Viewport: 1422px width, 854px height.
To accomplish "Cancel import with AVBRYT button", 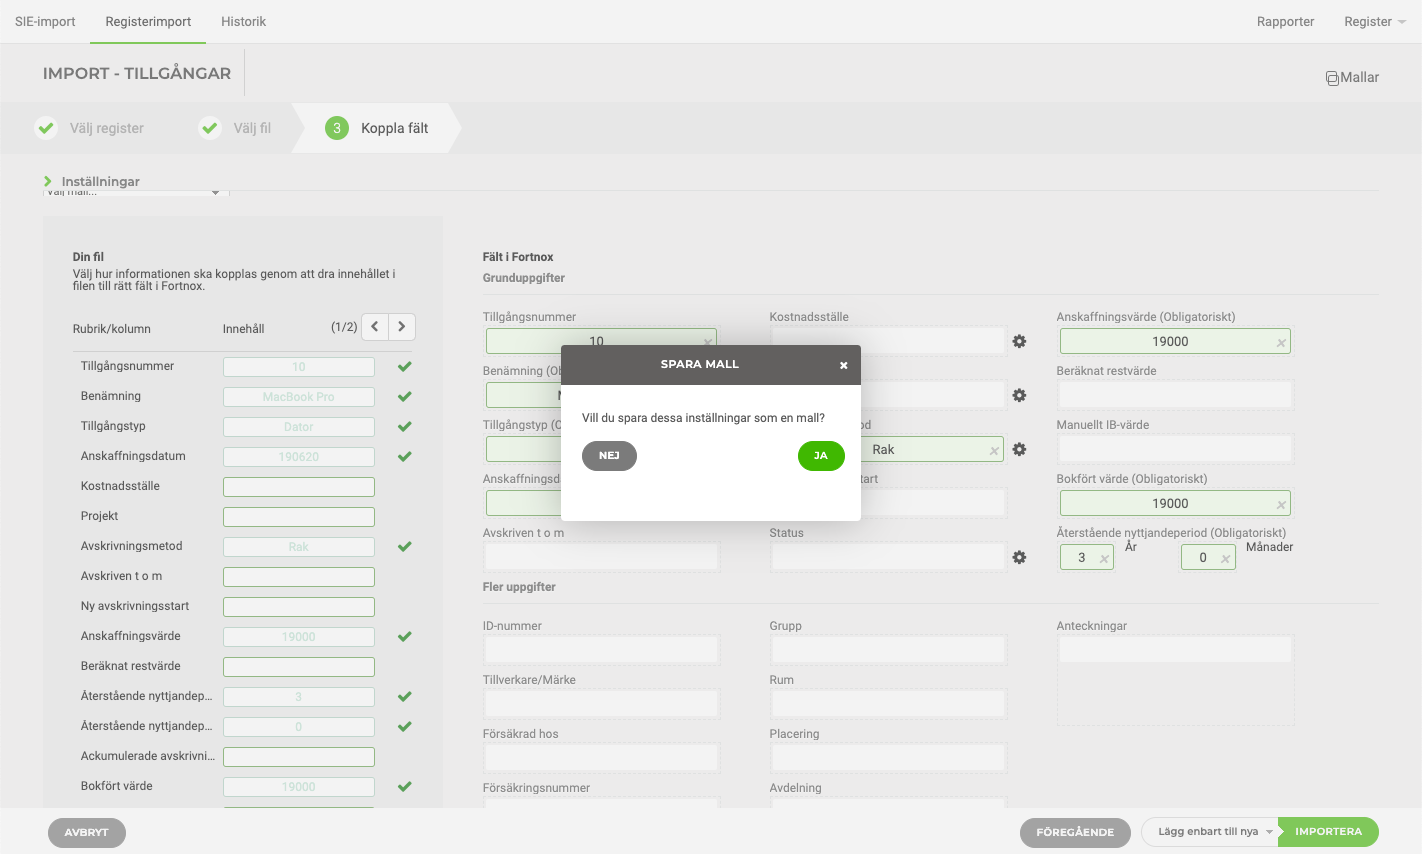I will pyautogui.click(x=86, y=832).
